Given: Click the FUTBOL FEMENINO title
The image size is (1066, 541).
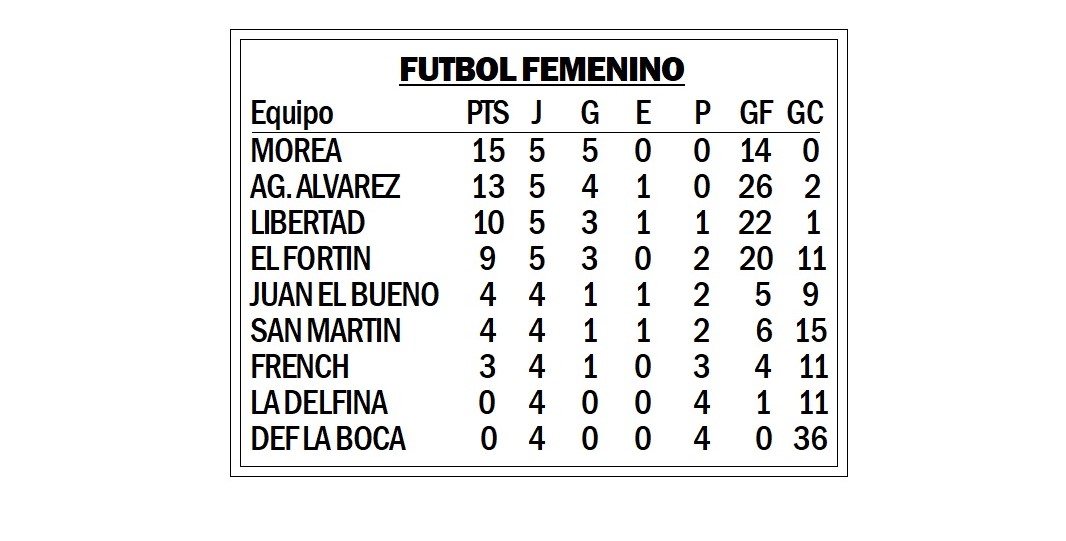Looking at the screenshot, I should point(541,70).
